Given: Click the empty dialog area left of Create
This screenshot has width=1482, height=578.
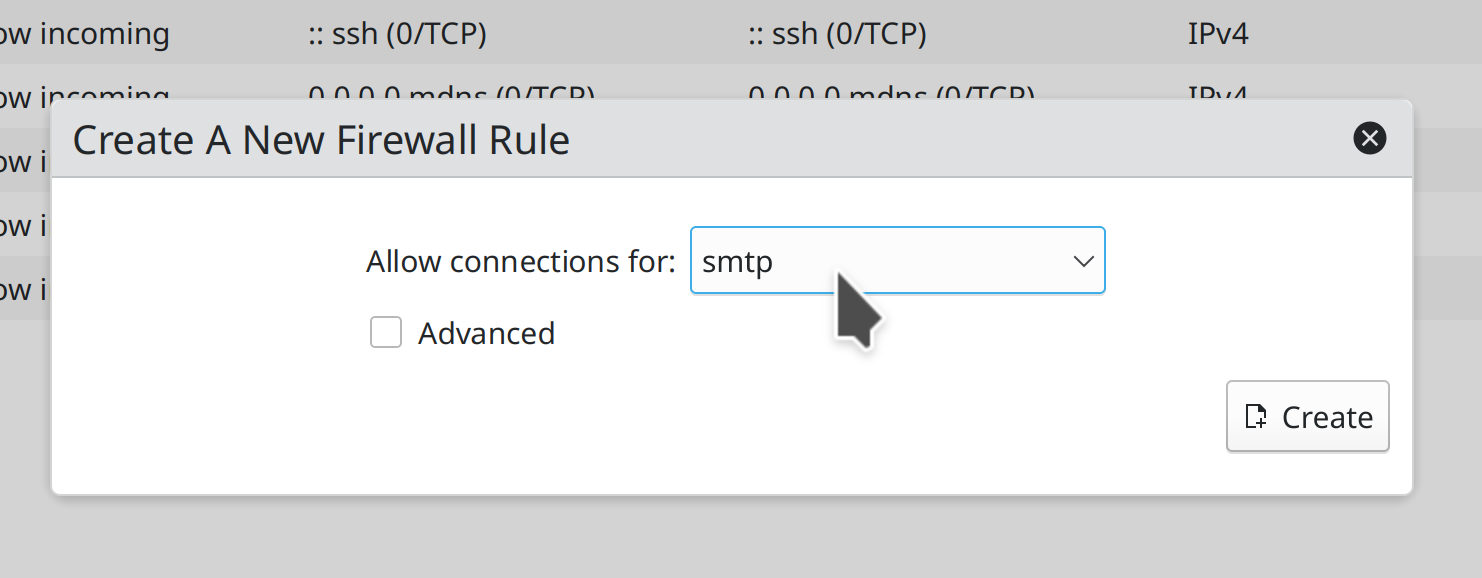Looking at the screenshot, I should (700, 420).
